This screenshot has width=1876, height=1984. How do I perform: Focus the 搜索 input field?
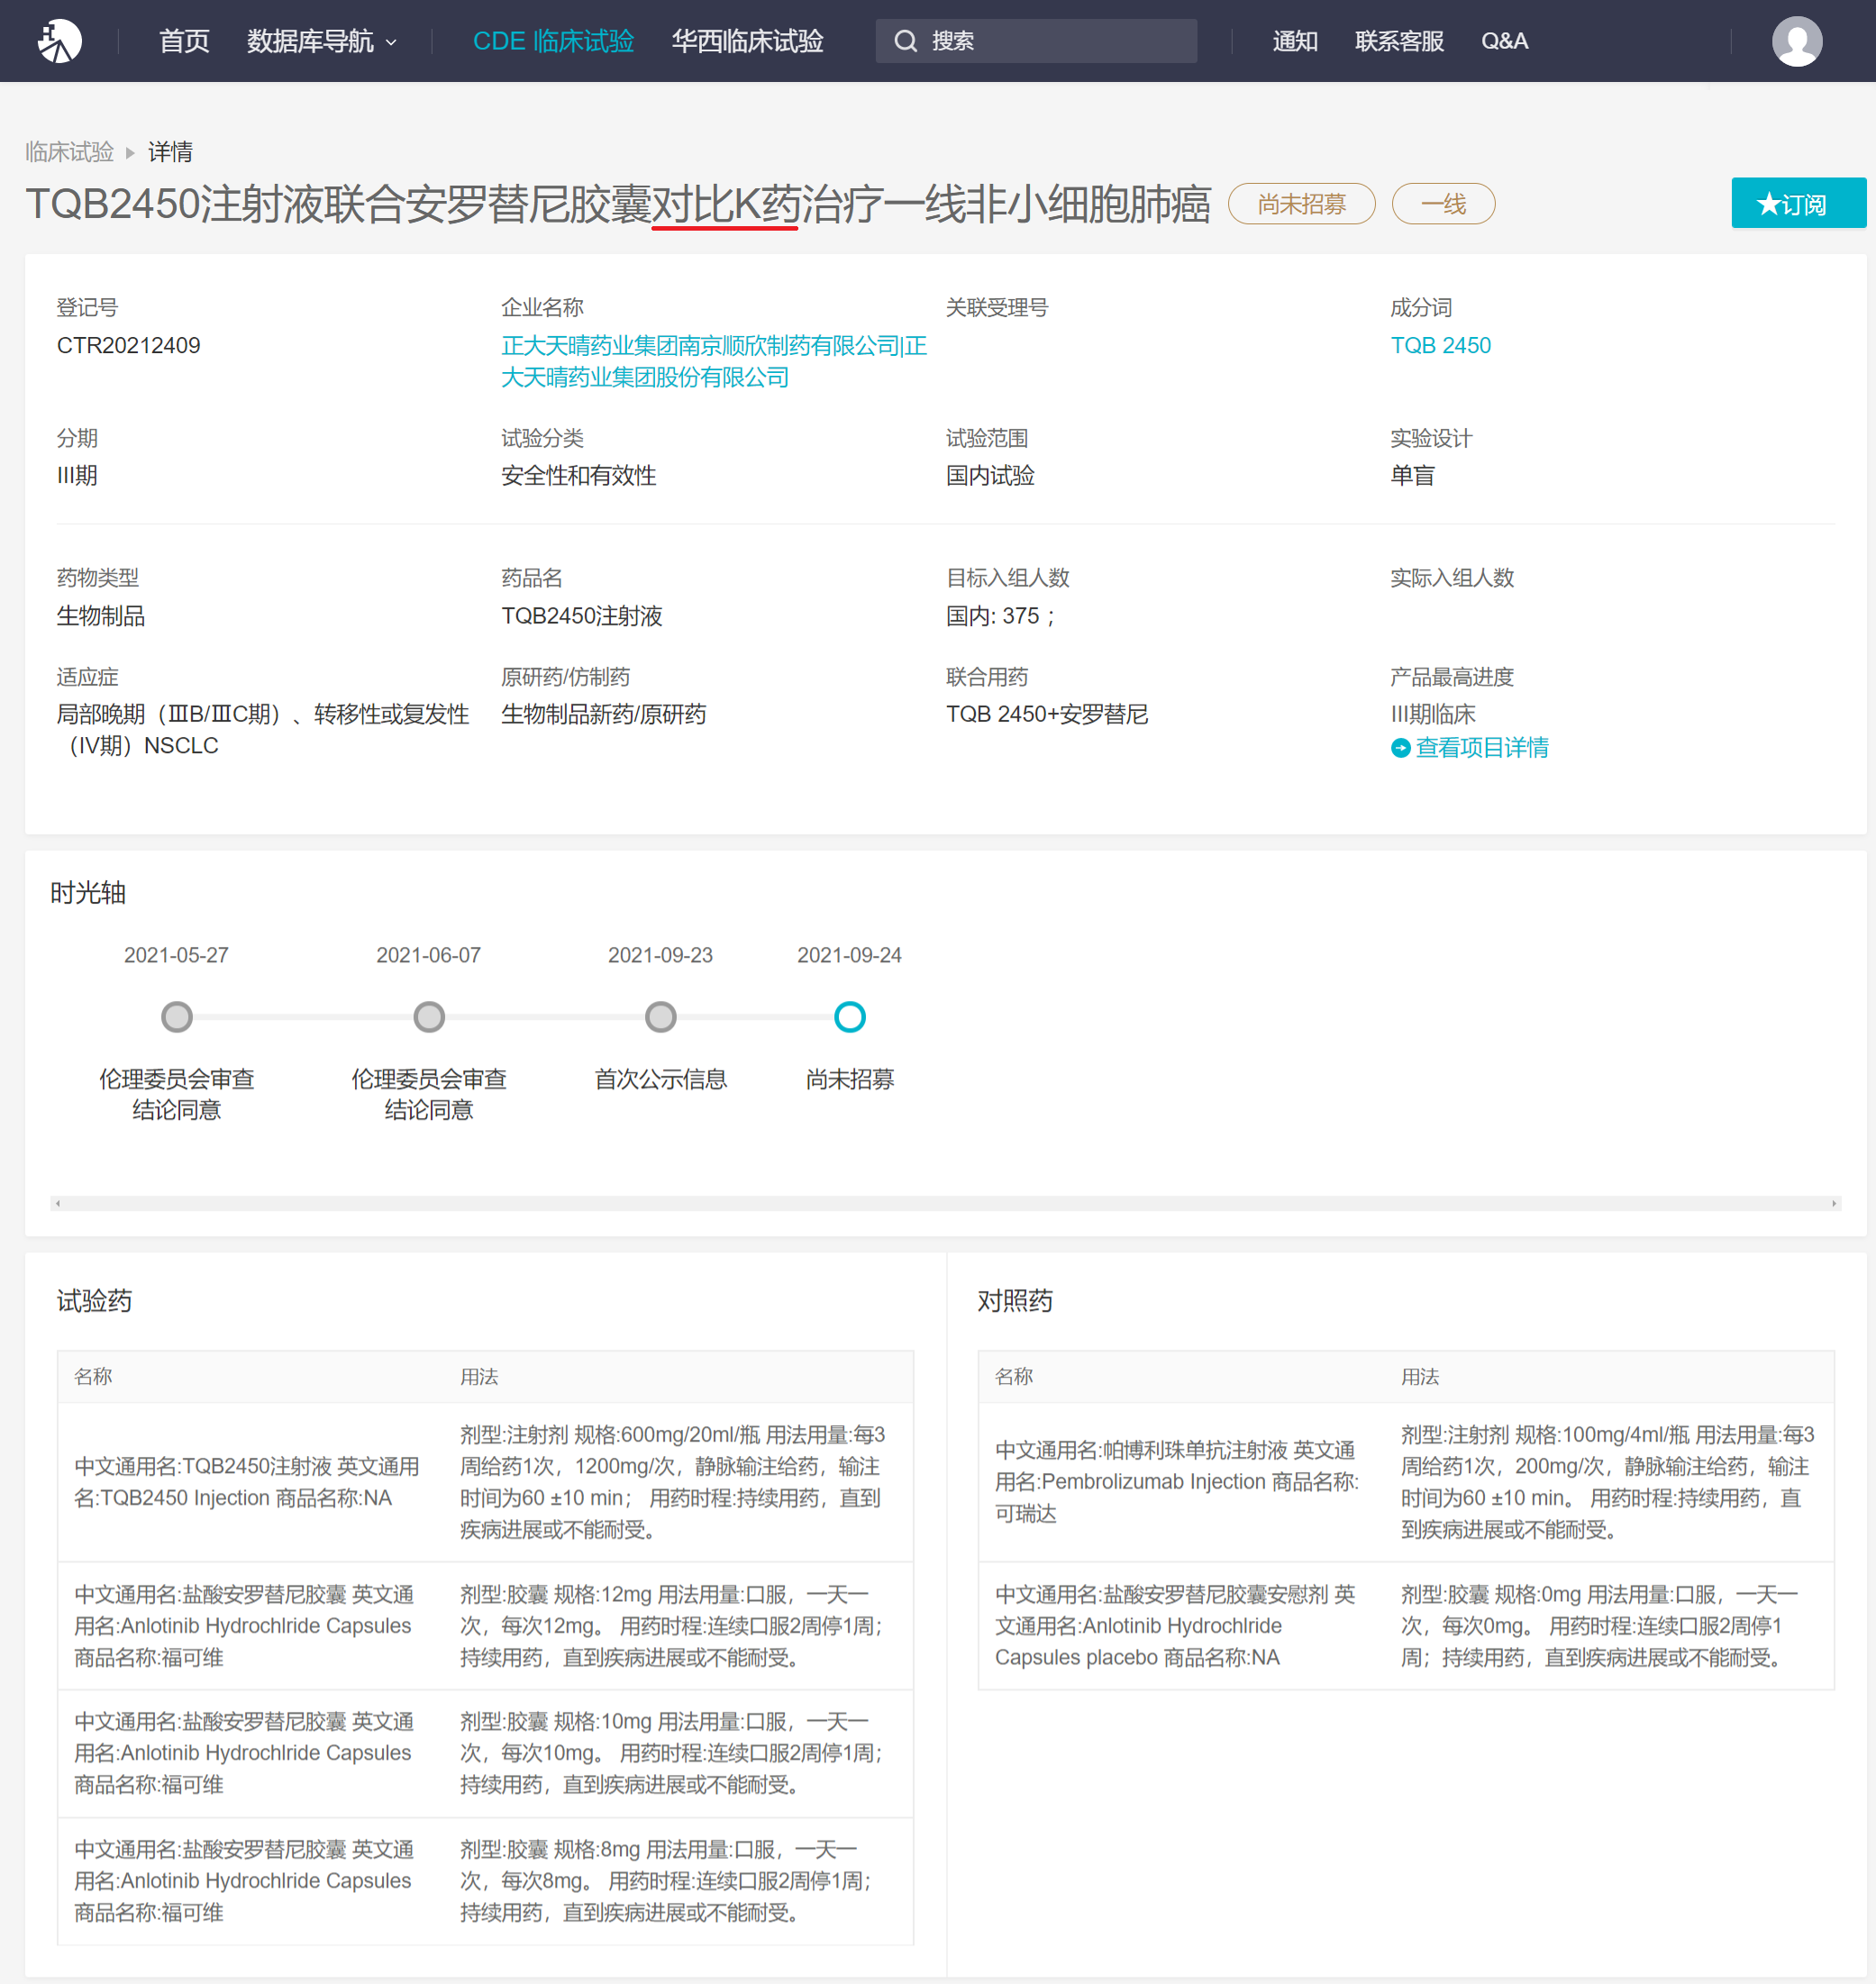coord(1036,41)
